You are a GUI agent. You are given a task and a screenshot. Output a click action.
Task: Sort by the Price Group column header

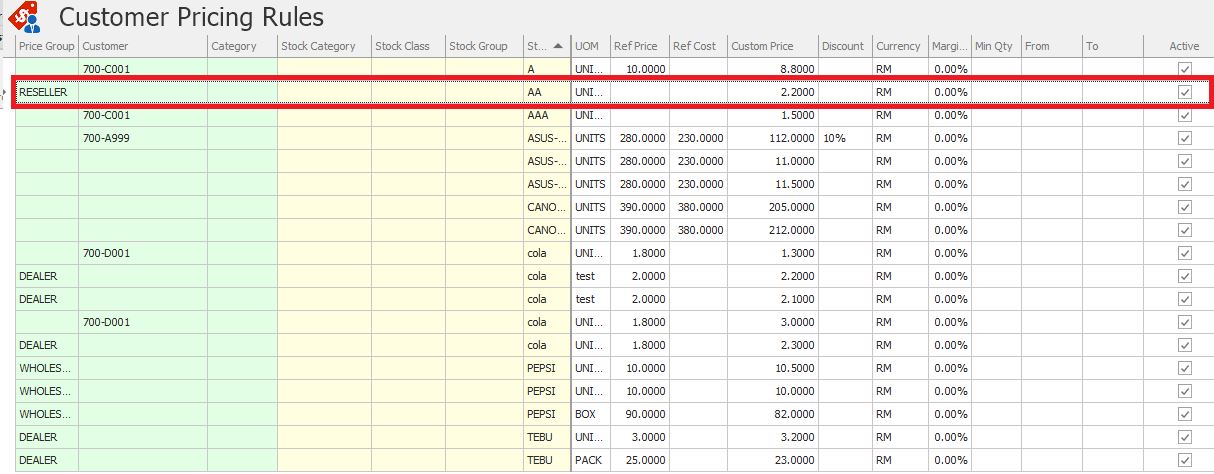(47, 46)
